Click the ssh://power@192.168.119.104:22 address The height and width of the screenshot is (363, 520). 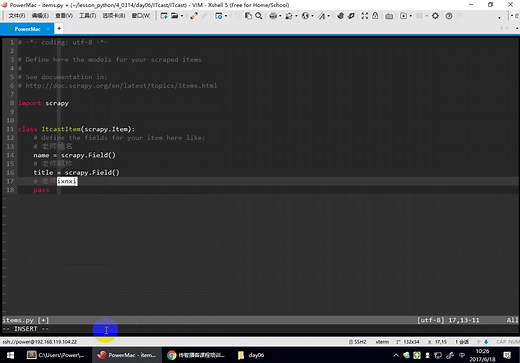[x=40, y=342]
